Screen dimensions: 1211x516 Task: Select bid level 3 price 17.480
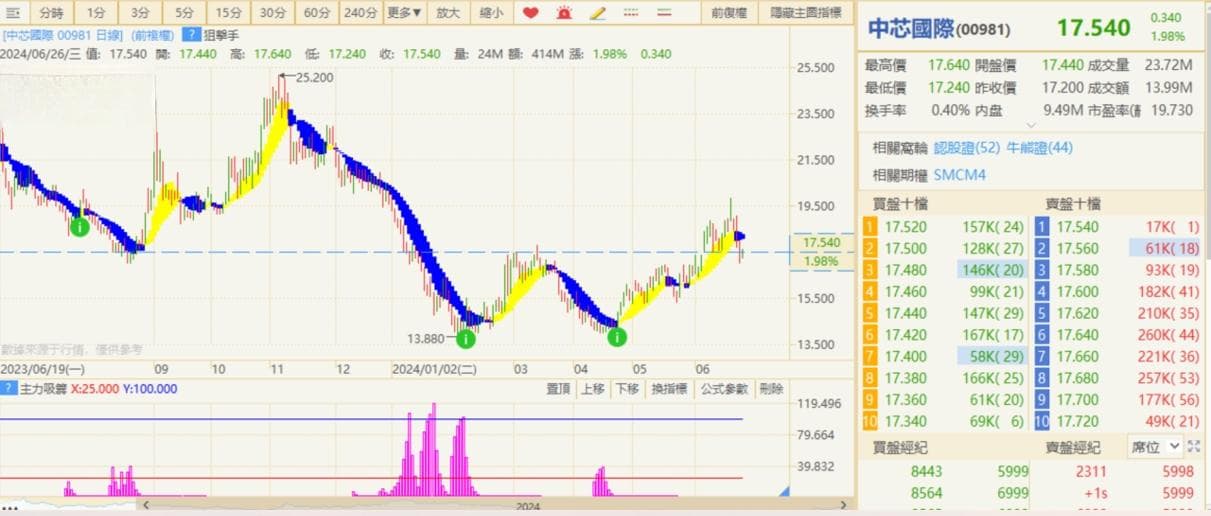pos(906,270)
